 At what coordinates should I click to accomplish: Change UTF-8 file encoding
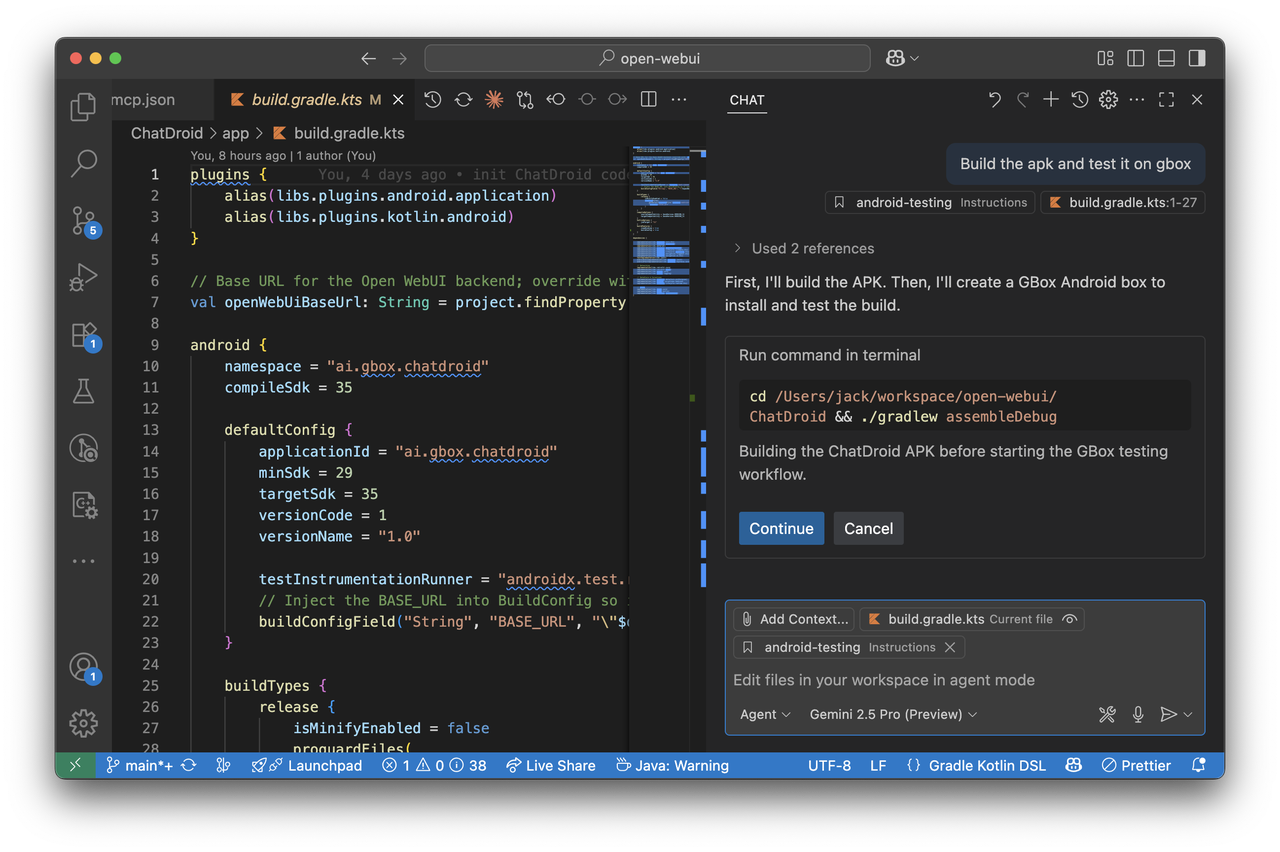pos(829,765)
